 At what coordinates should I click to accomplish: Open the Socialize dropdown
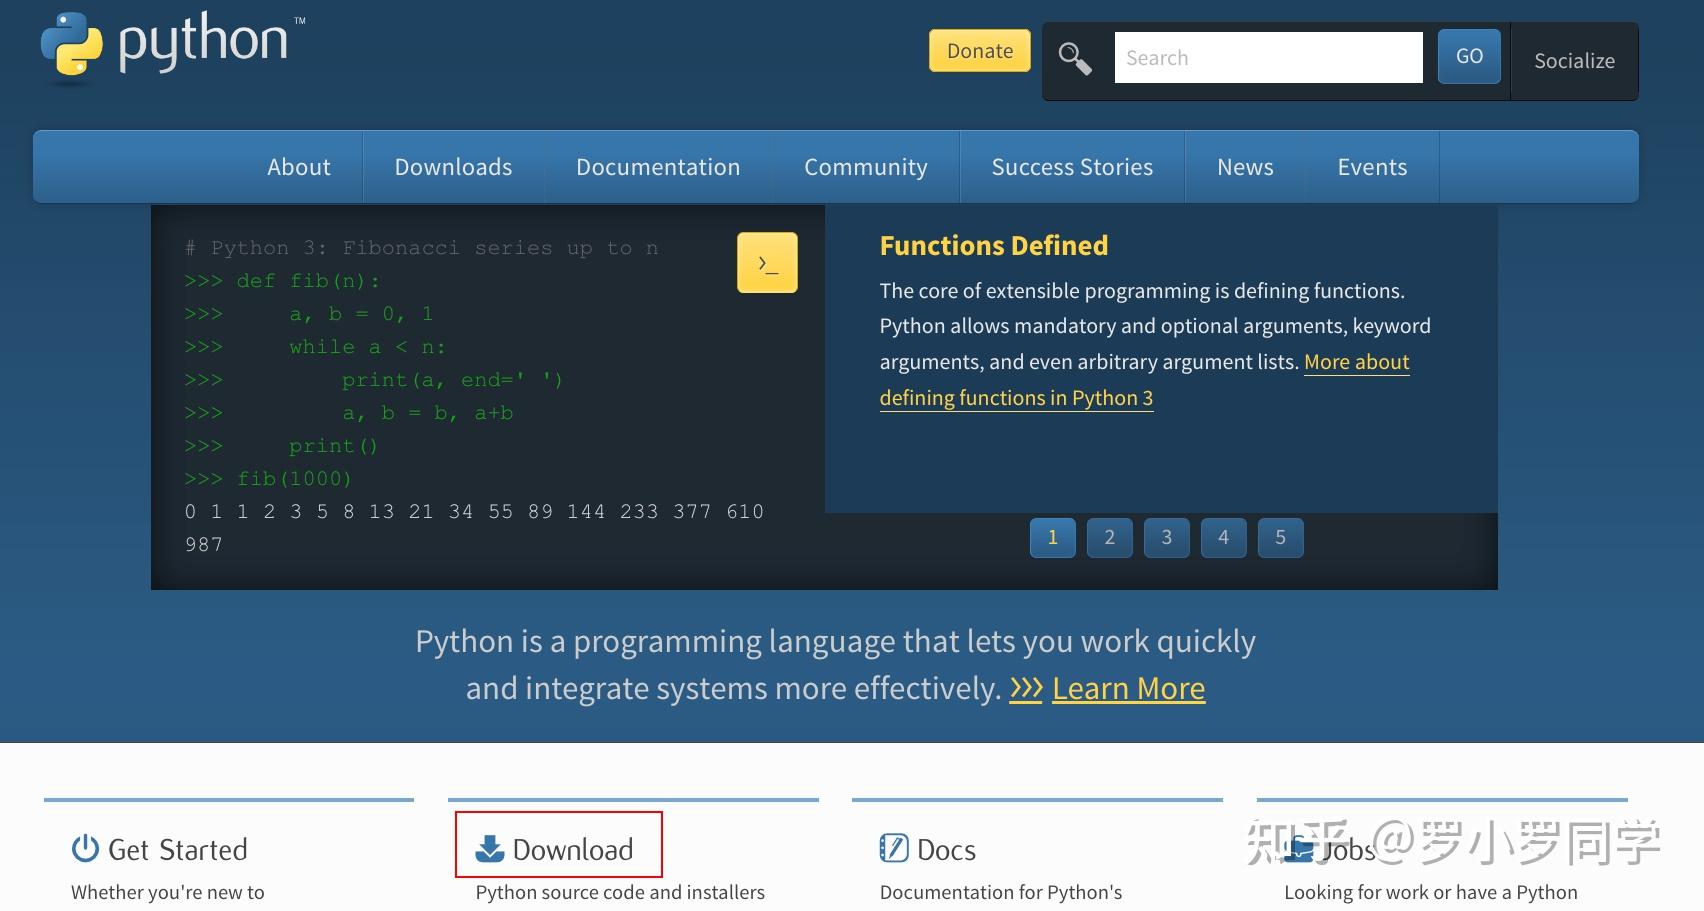point(1574,61)
